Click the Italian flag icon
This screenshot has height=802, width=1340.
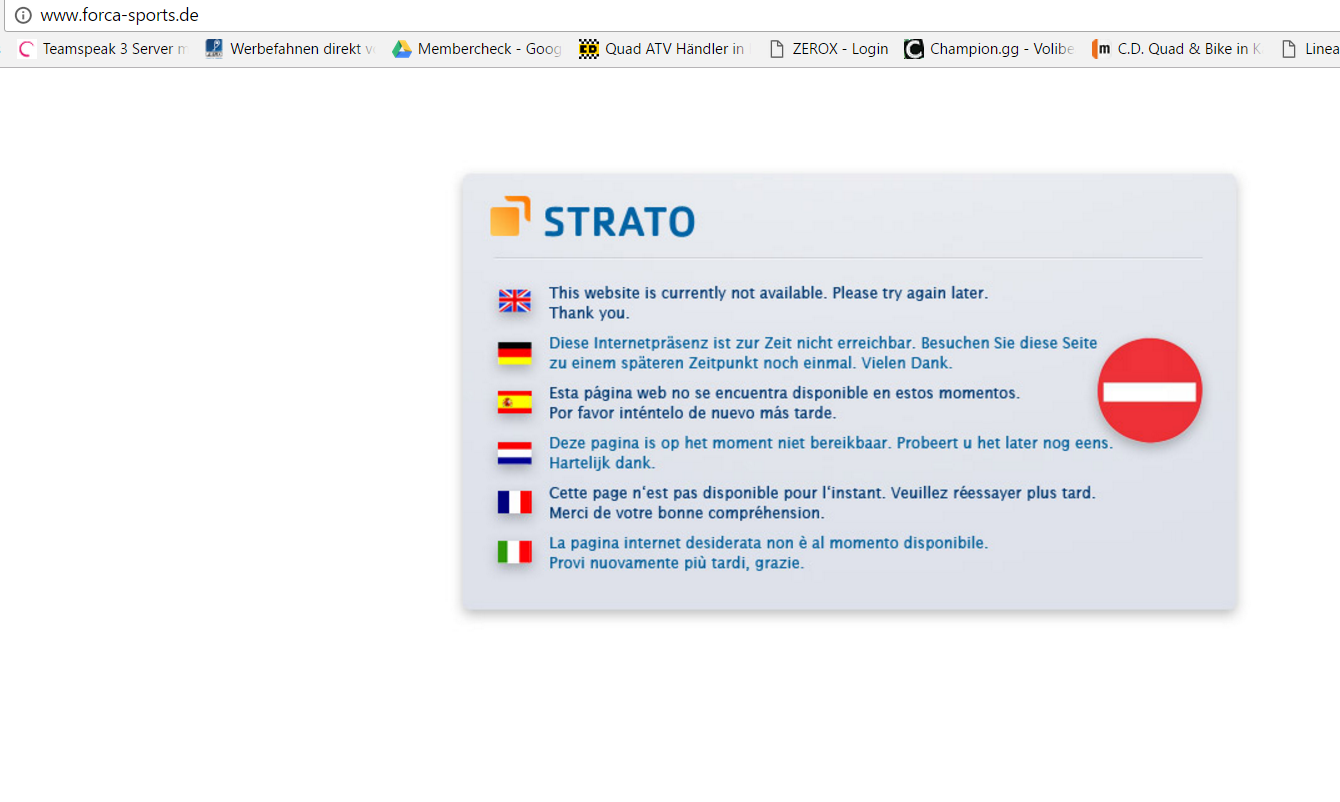[514, 552]
